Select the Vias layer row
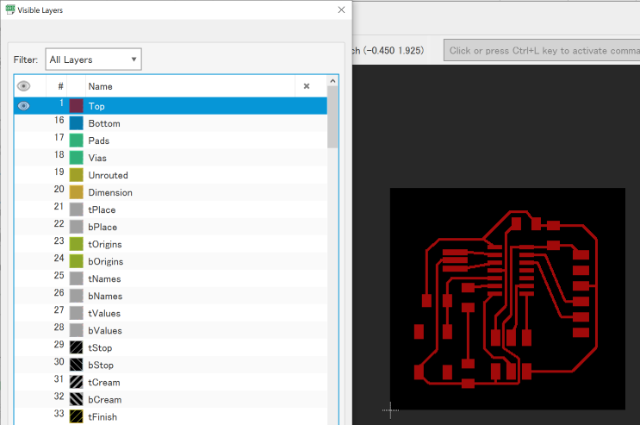 pyautogui.click(x=171, y=158)
